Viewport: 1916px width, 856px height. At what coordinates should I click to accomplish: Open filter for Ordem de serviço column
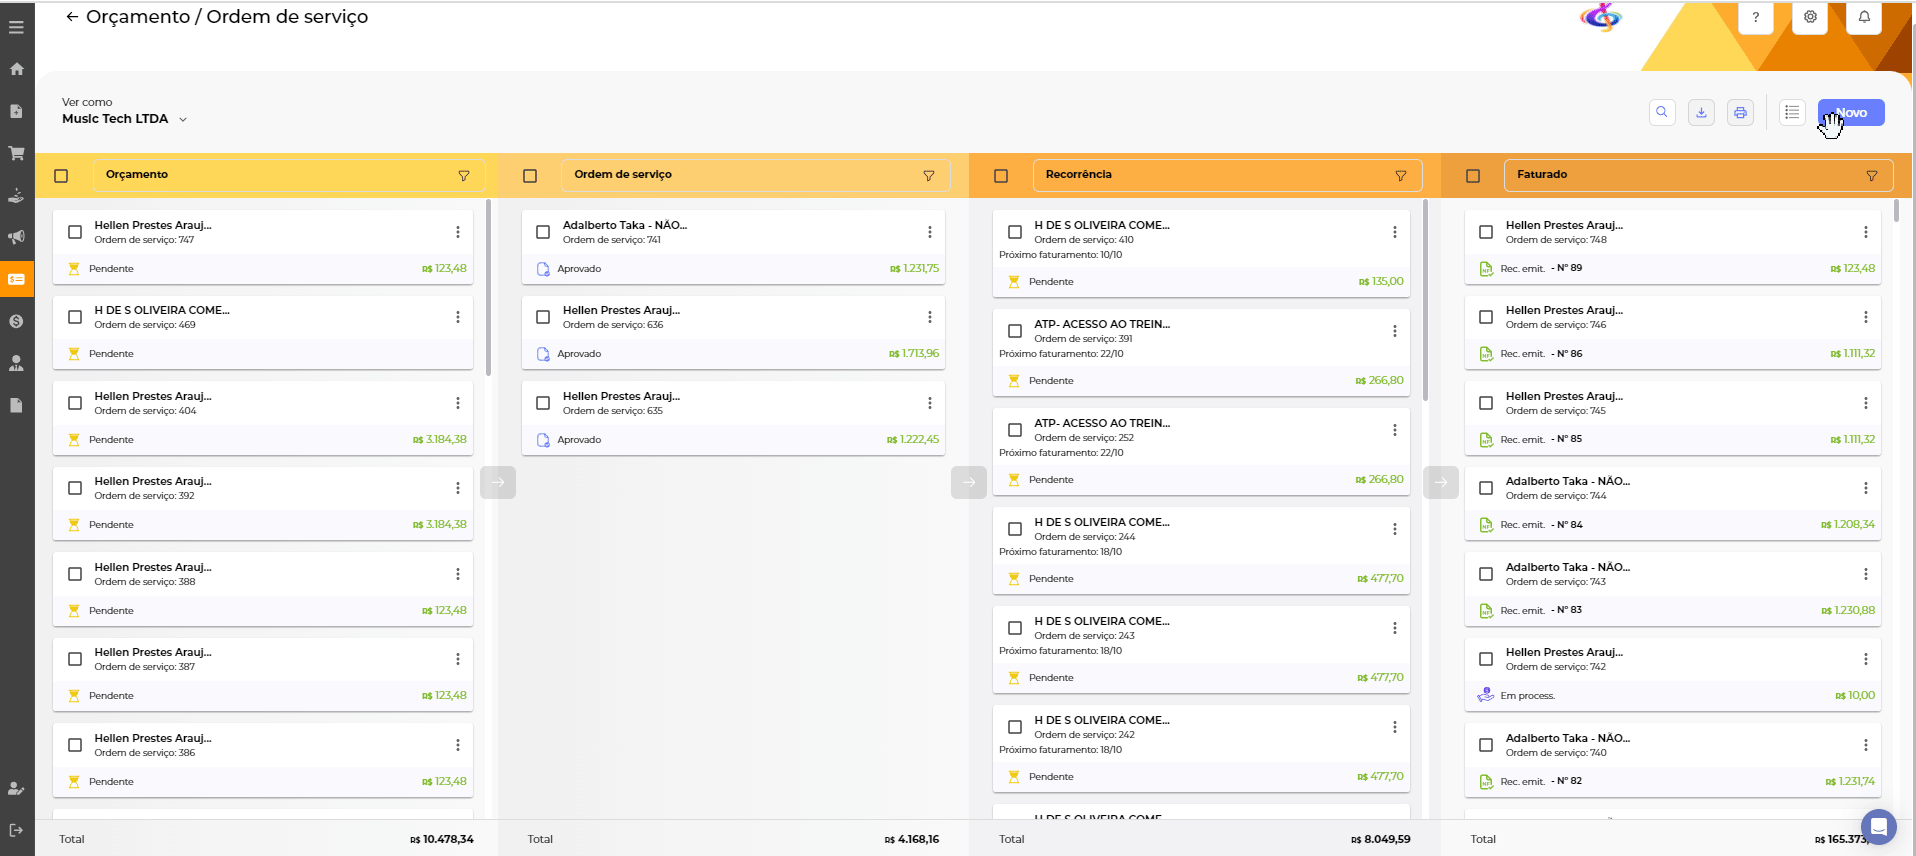(x=929, y=176)
